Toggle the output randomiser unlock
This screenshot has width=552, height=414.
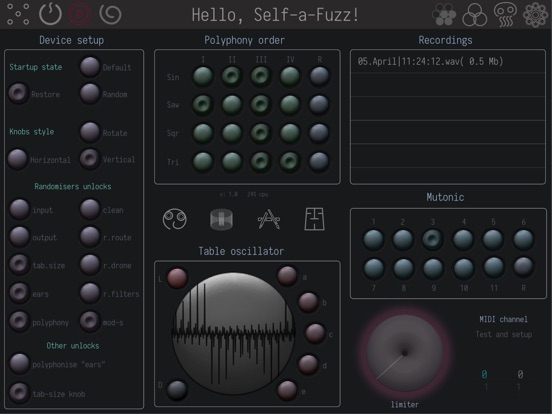tap(19, 237)
